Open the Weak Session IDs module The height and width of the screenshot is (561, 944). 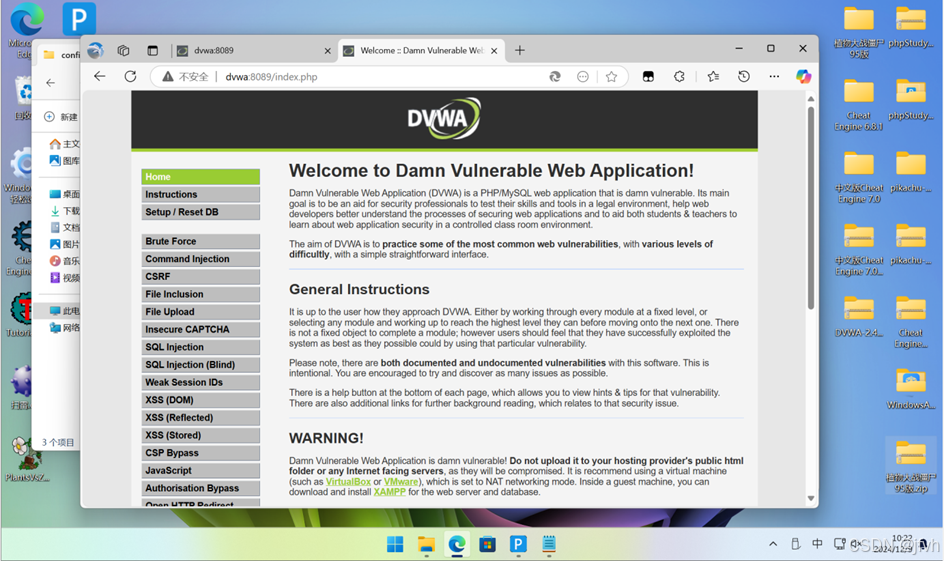click(200, 382)
